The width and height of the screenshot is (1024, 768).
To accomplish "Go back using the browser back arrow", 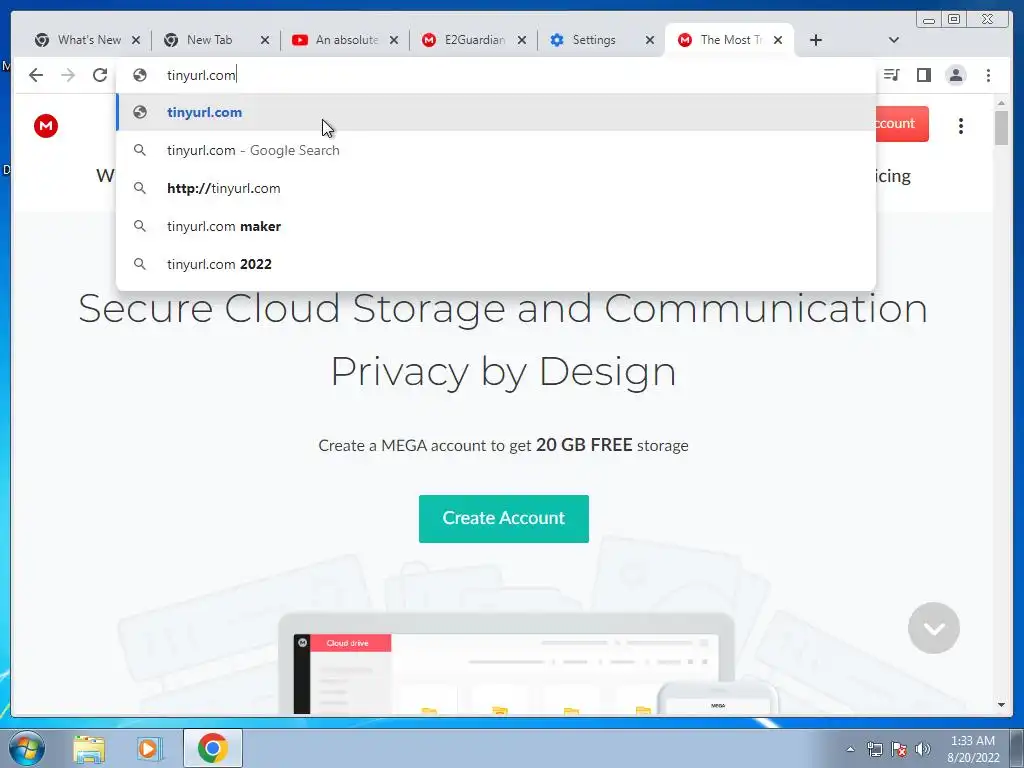I will tap(36, 75).
